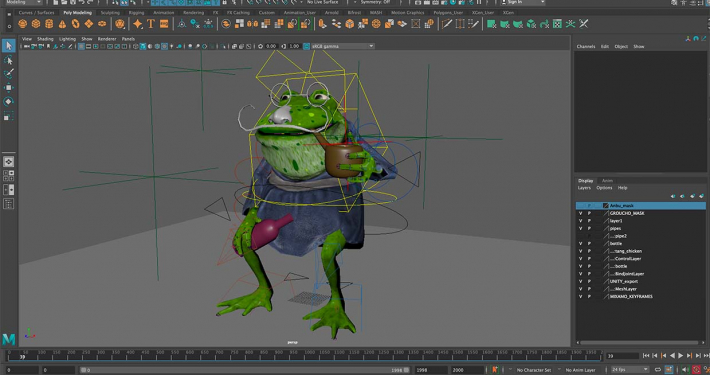This screenshot has width=710, height=375.
Task: Toggle visibility V of layer1
Action: point(580,221)
